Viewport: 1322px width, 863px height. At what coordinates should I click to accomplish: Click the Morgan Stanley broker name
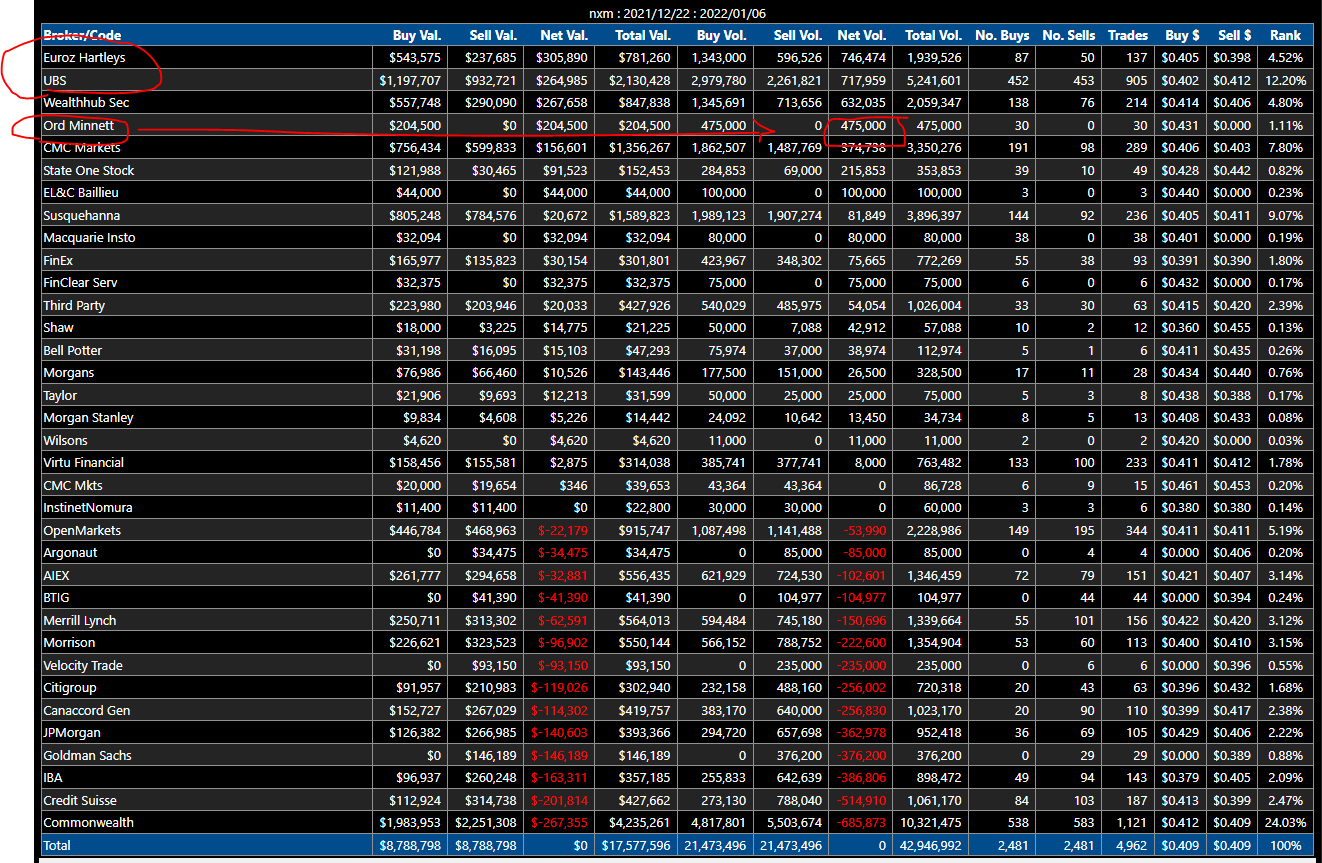pyautogui.click(x=88, y=417)
